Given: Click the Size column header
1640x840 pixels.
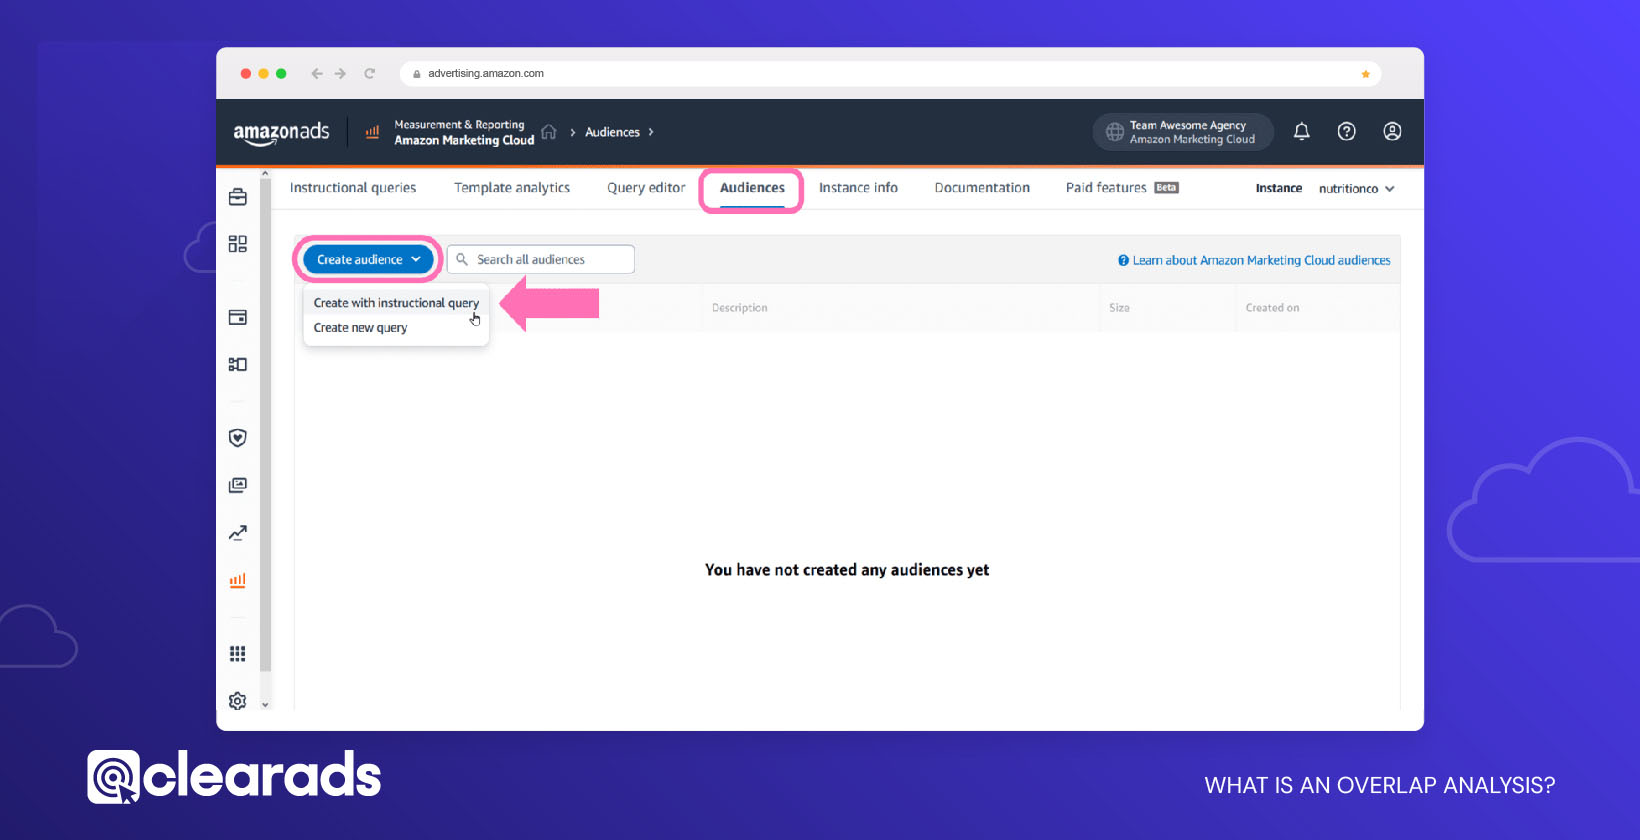Looking at the screenshot, I should pos(1119,308).
